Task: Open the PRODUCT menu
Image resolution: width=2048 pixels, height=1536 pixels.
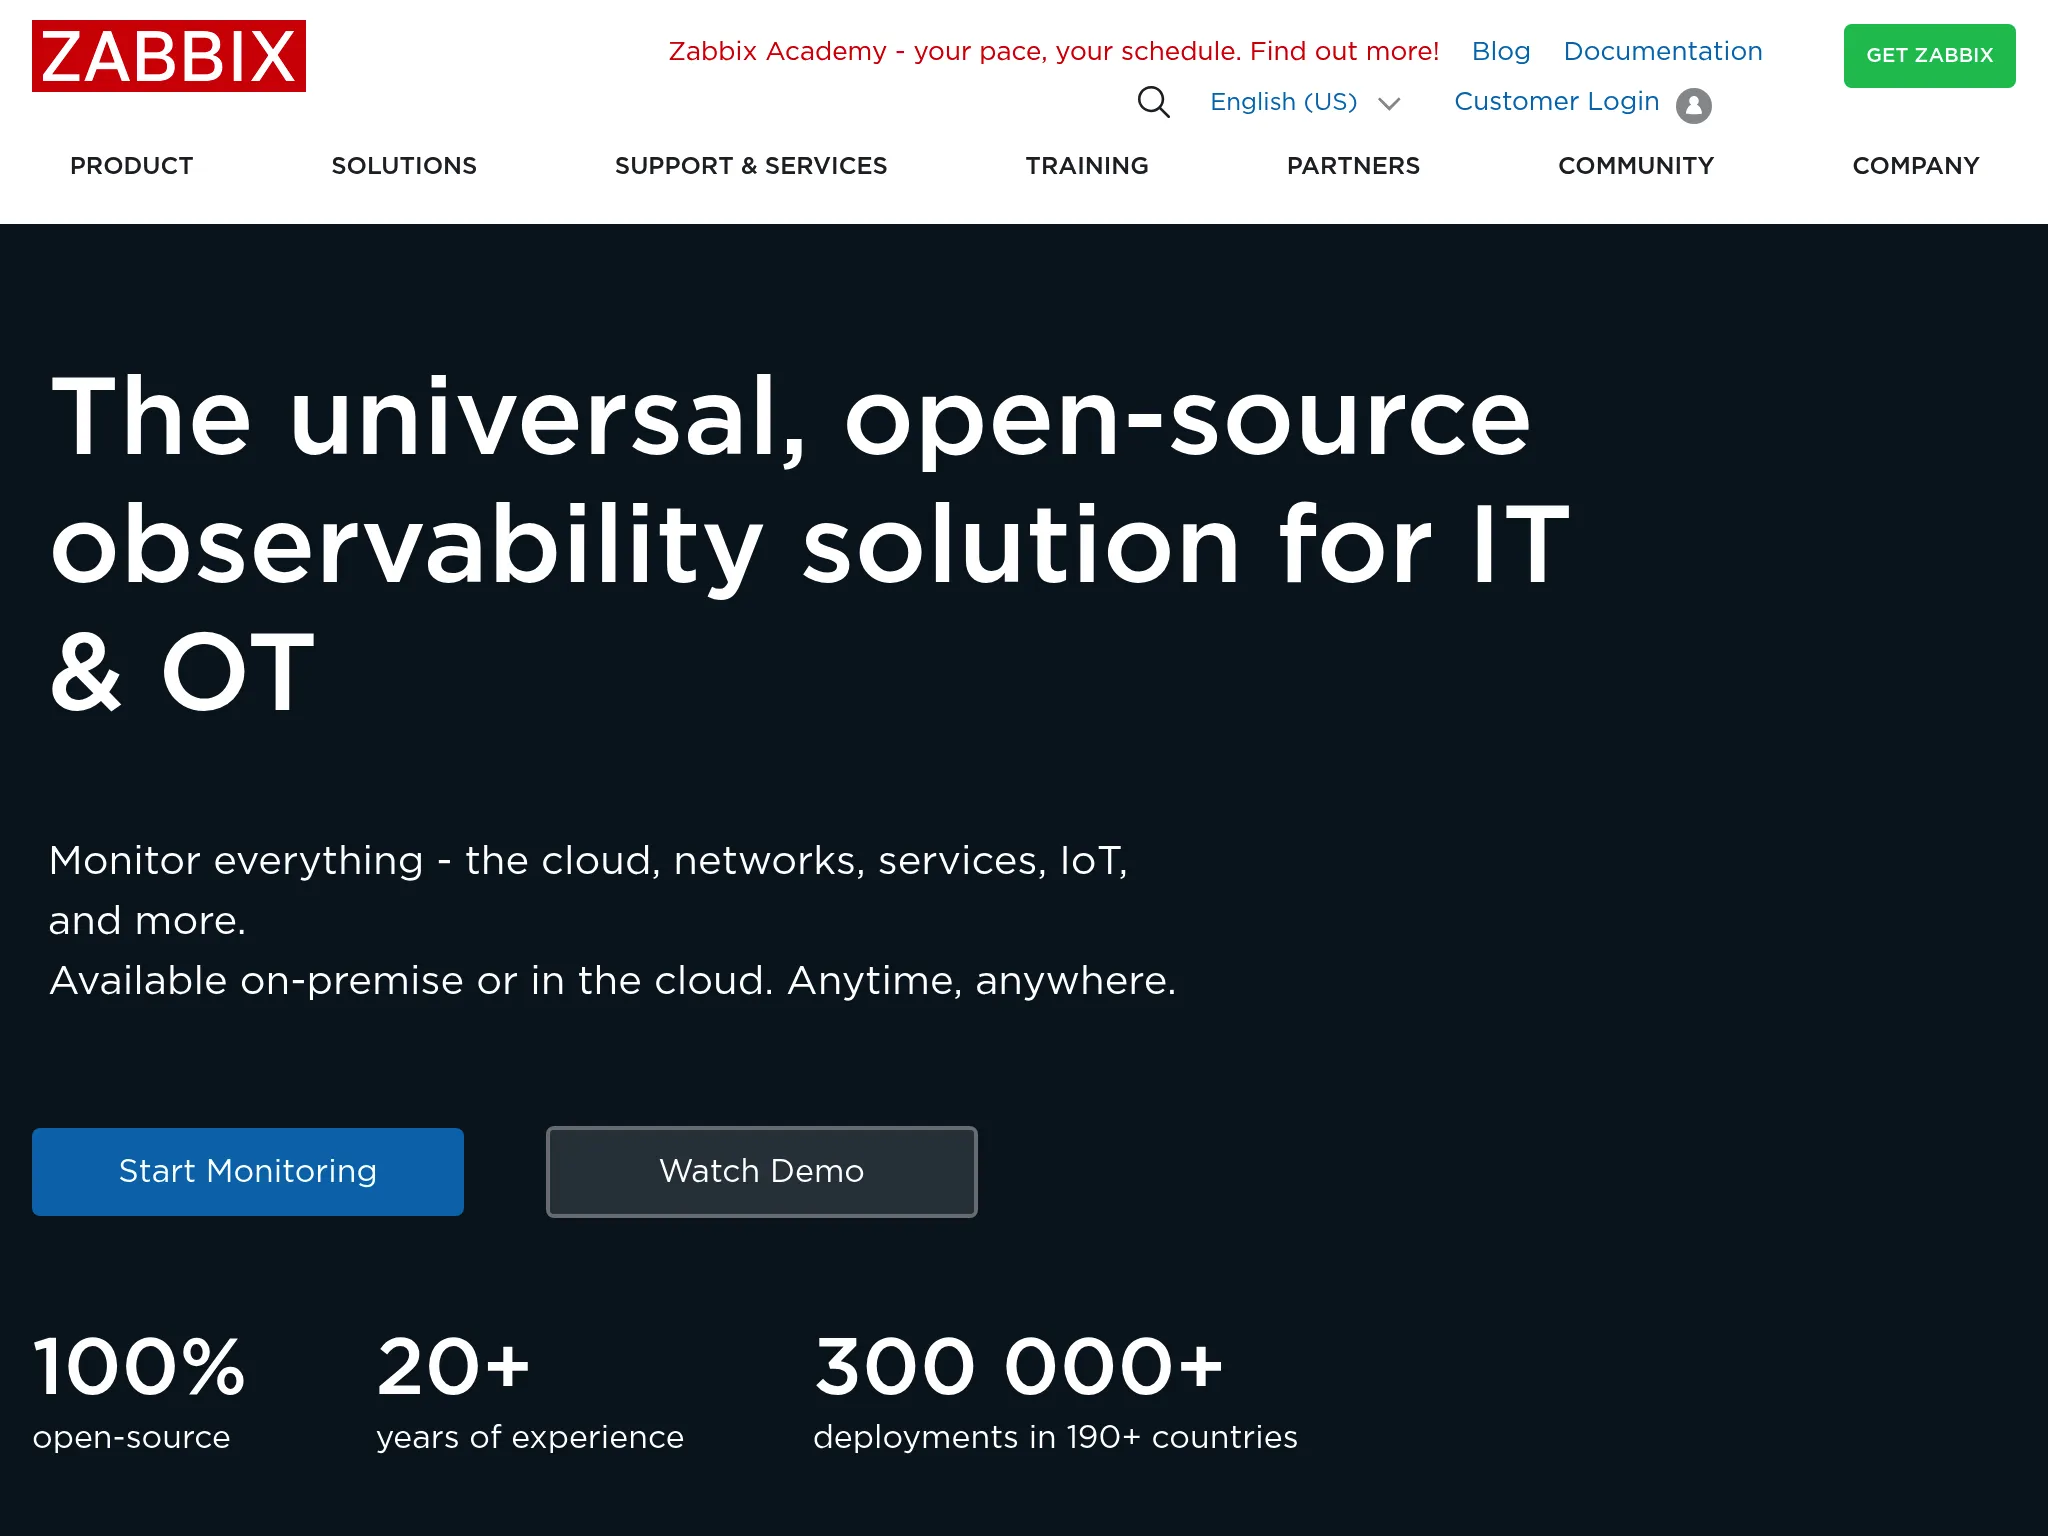Action: pos(131,166)
